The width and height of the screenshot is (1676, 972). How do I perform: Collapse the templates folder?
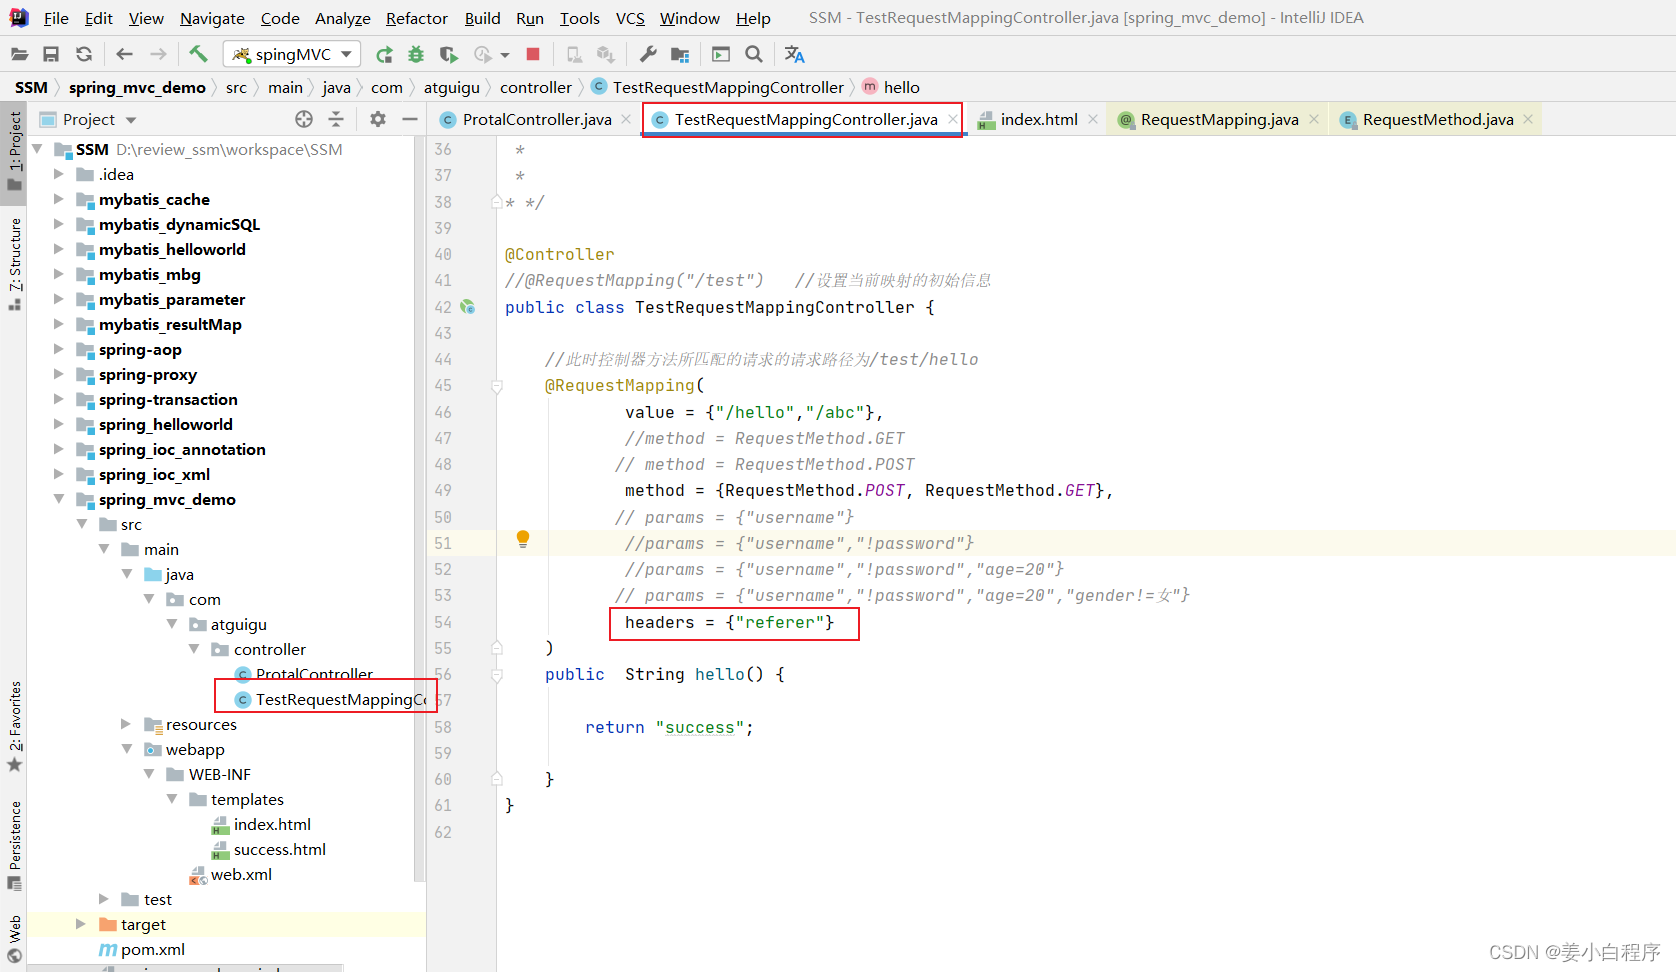pos(171,798)
